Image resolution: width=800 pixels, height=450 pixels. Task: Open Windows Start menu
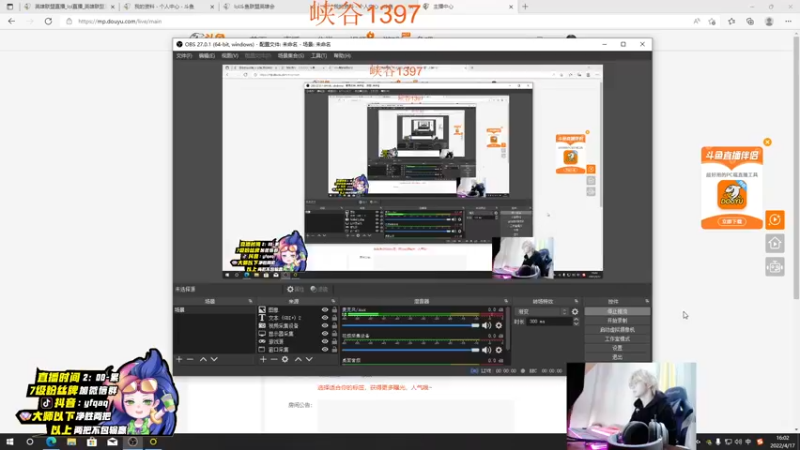pos(9,442)
